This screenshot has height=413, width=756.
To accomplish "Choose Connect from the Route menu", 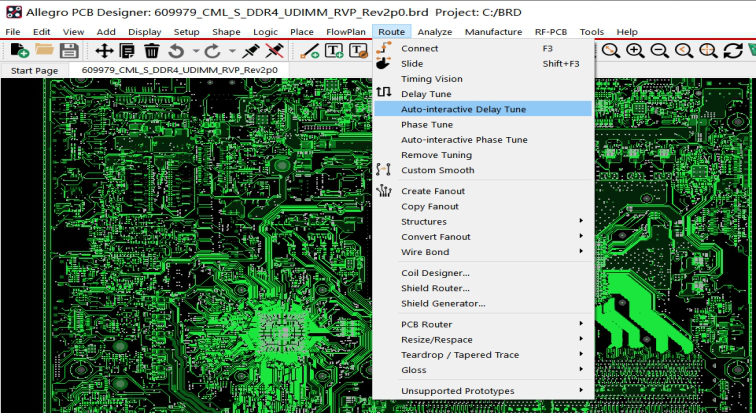I will pos(483,48).
